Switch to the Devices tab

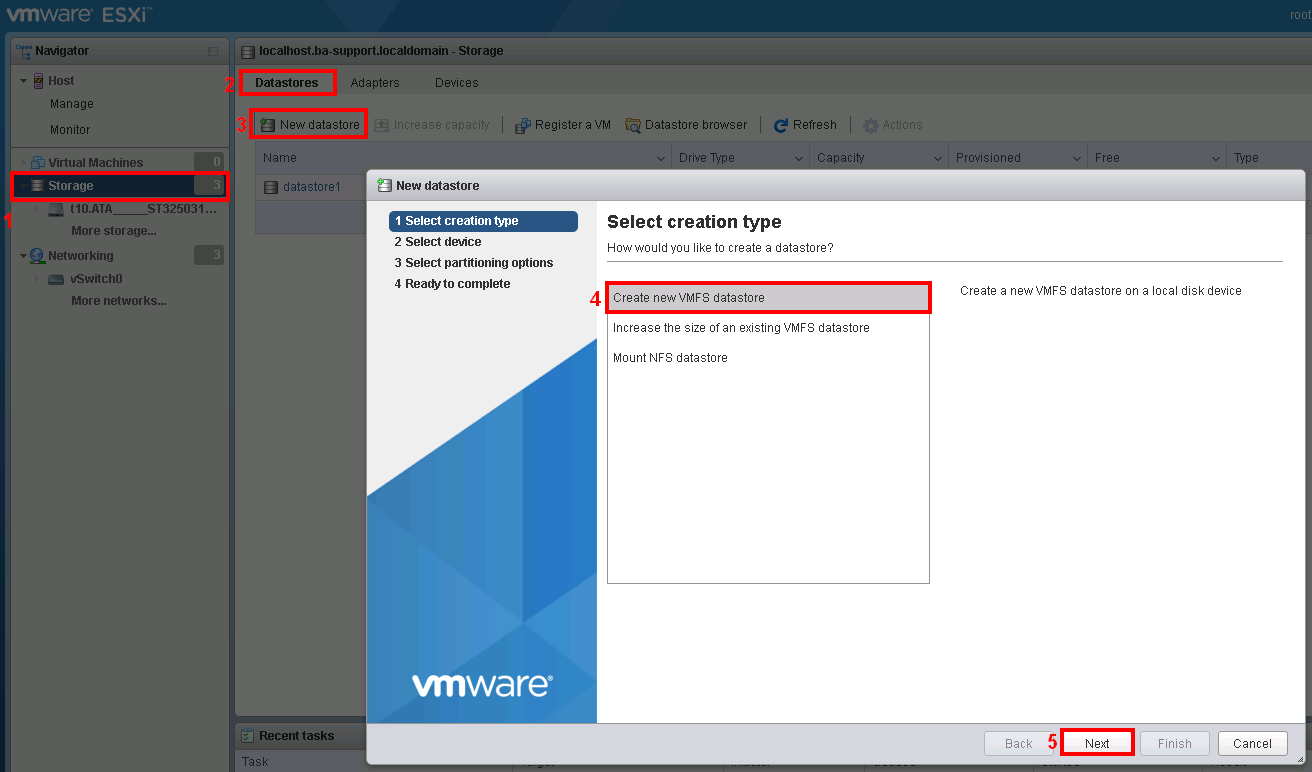[456, 83]
